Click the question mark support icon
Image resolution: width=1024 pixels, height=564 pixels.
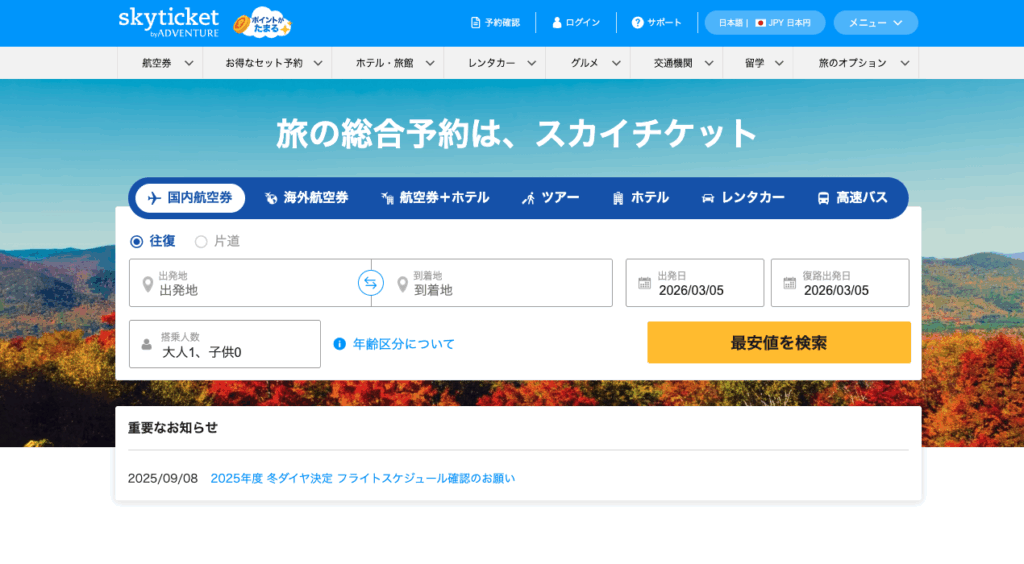pyautogui.click(x=637, y=23)
